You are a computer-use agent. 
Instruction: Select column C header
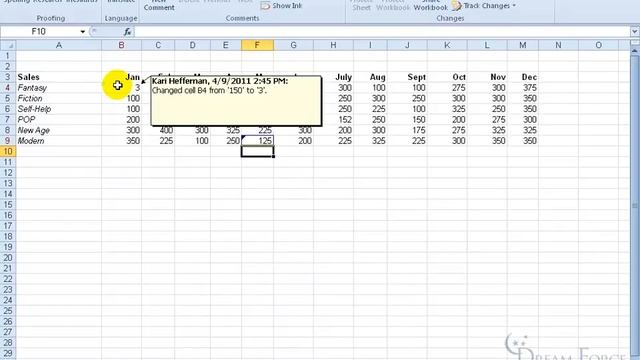point(158,45)
